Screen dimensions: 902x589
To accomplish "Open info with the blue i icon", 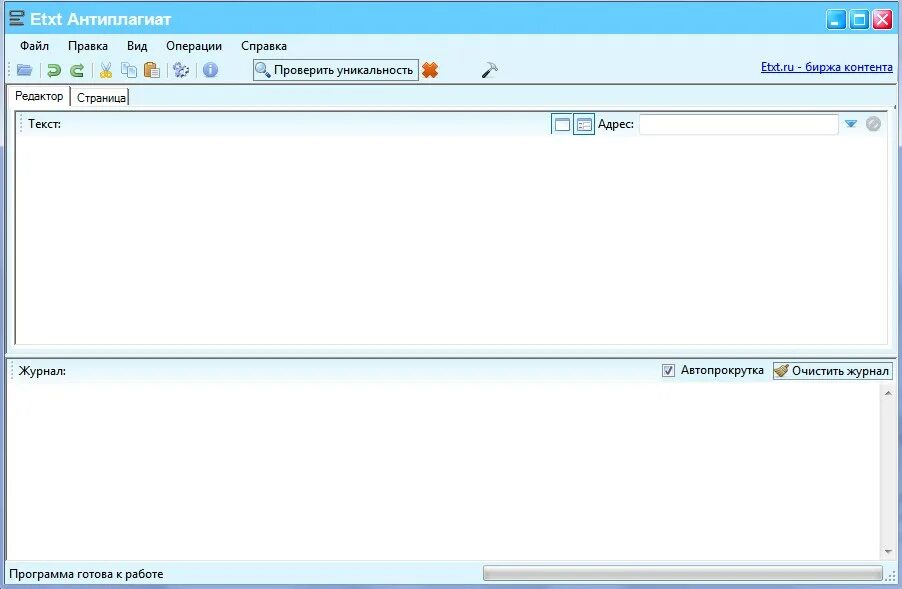I will point(211,70).
